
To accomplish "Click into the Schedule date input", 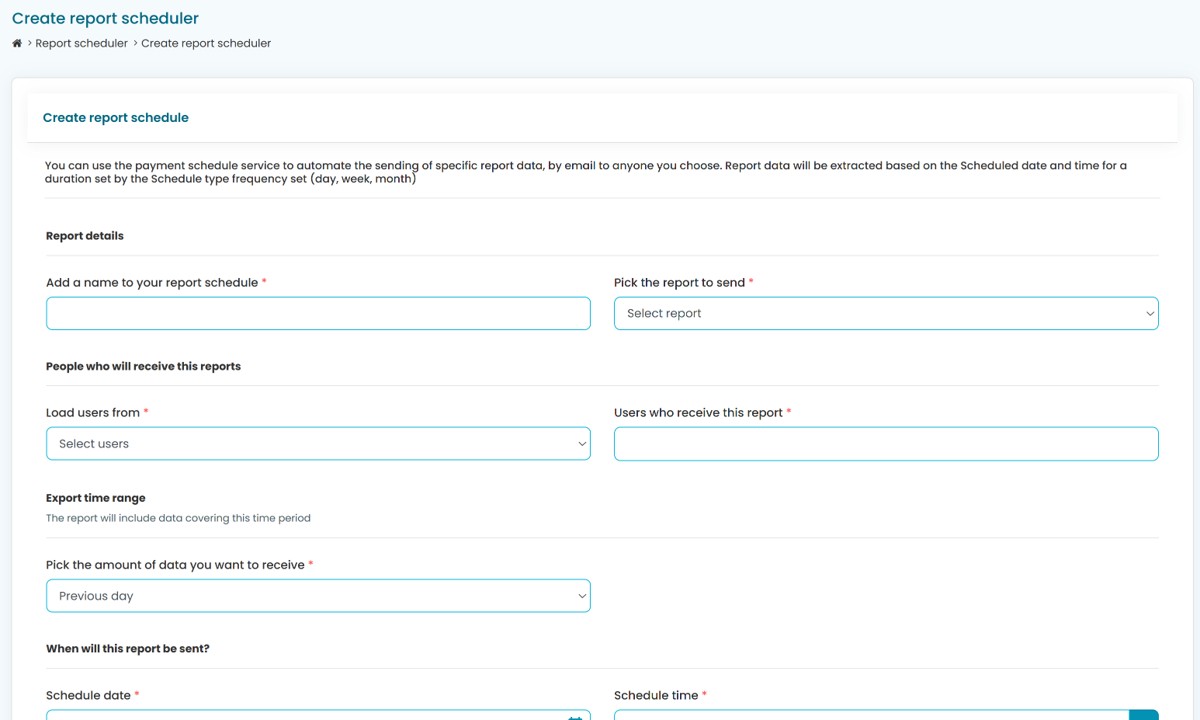I will click(x=300, y=716).
